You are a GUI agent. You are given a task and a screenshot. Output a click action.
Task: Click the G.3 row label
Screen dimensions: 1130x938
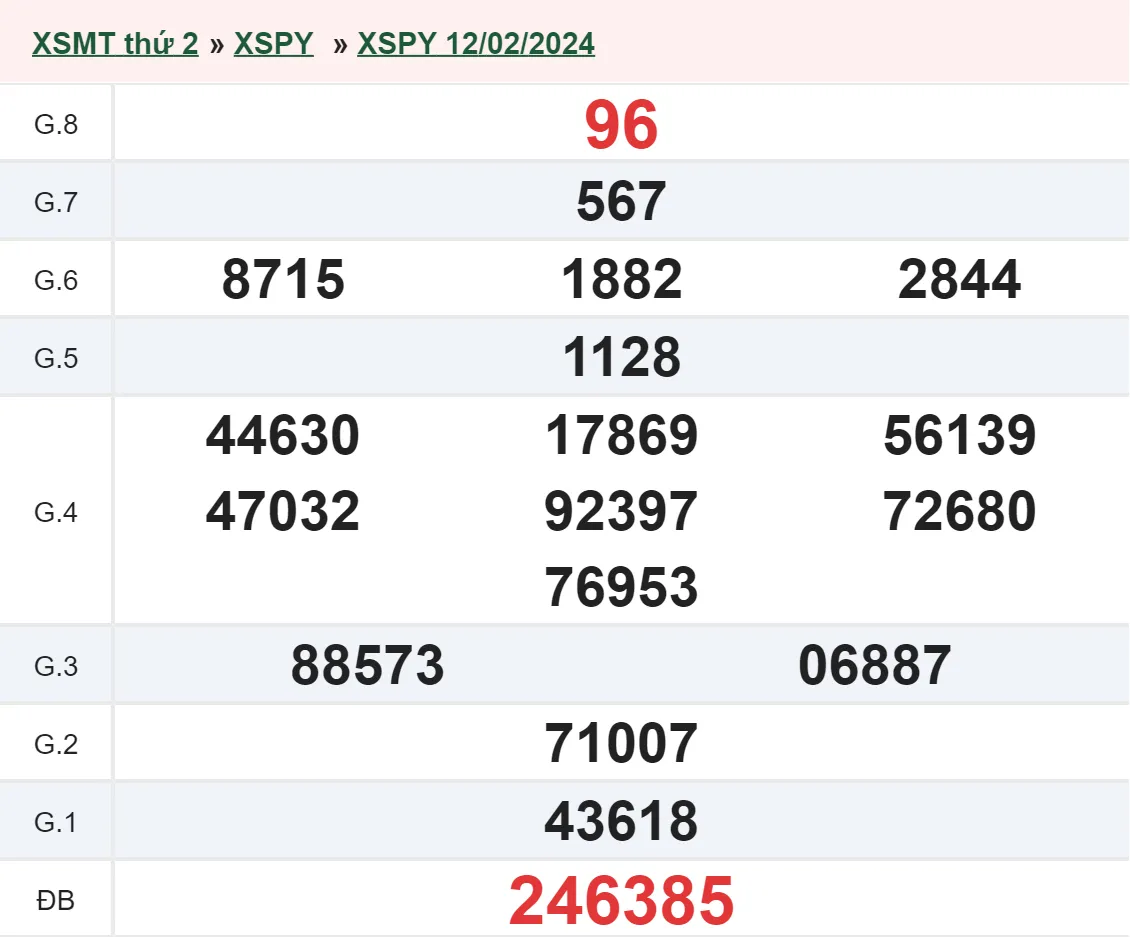[x=56, y=666]
